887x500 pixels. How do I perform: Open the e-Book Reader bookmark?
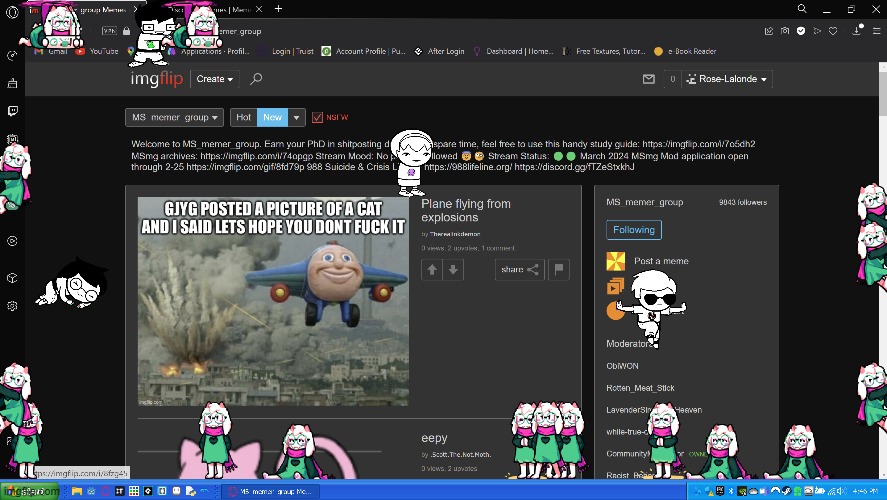[x=684, y=51]
